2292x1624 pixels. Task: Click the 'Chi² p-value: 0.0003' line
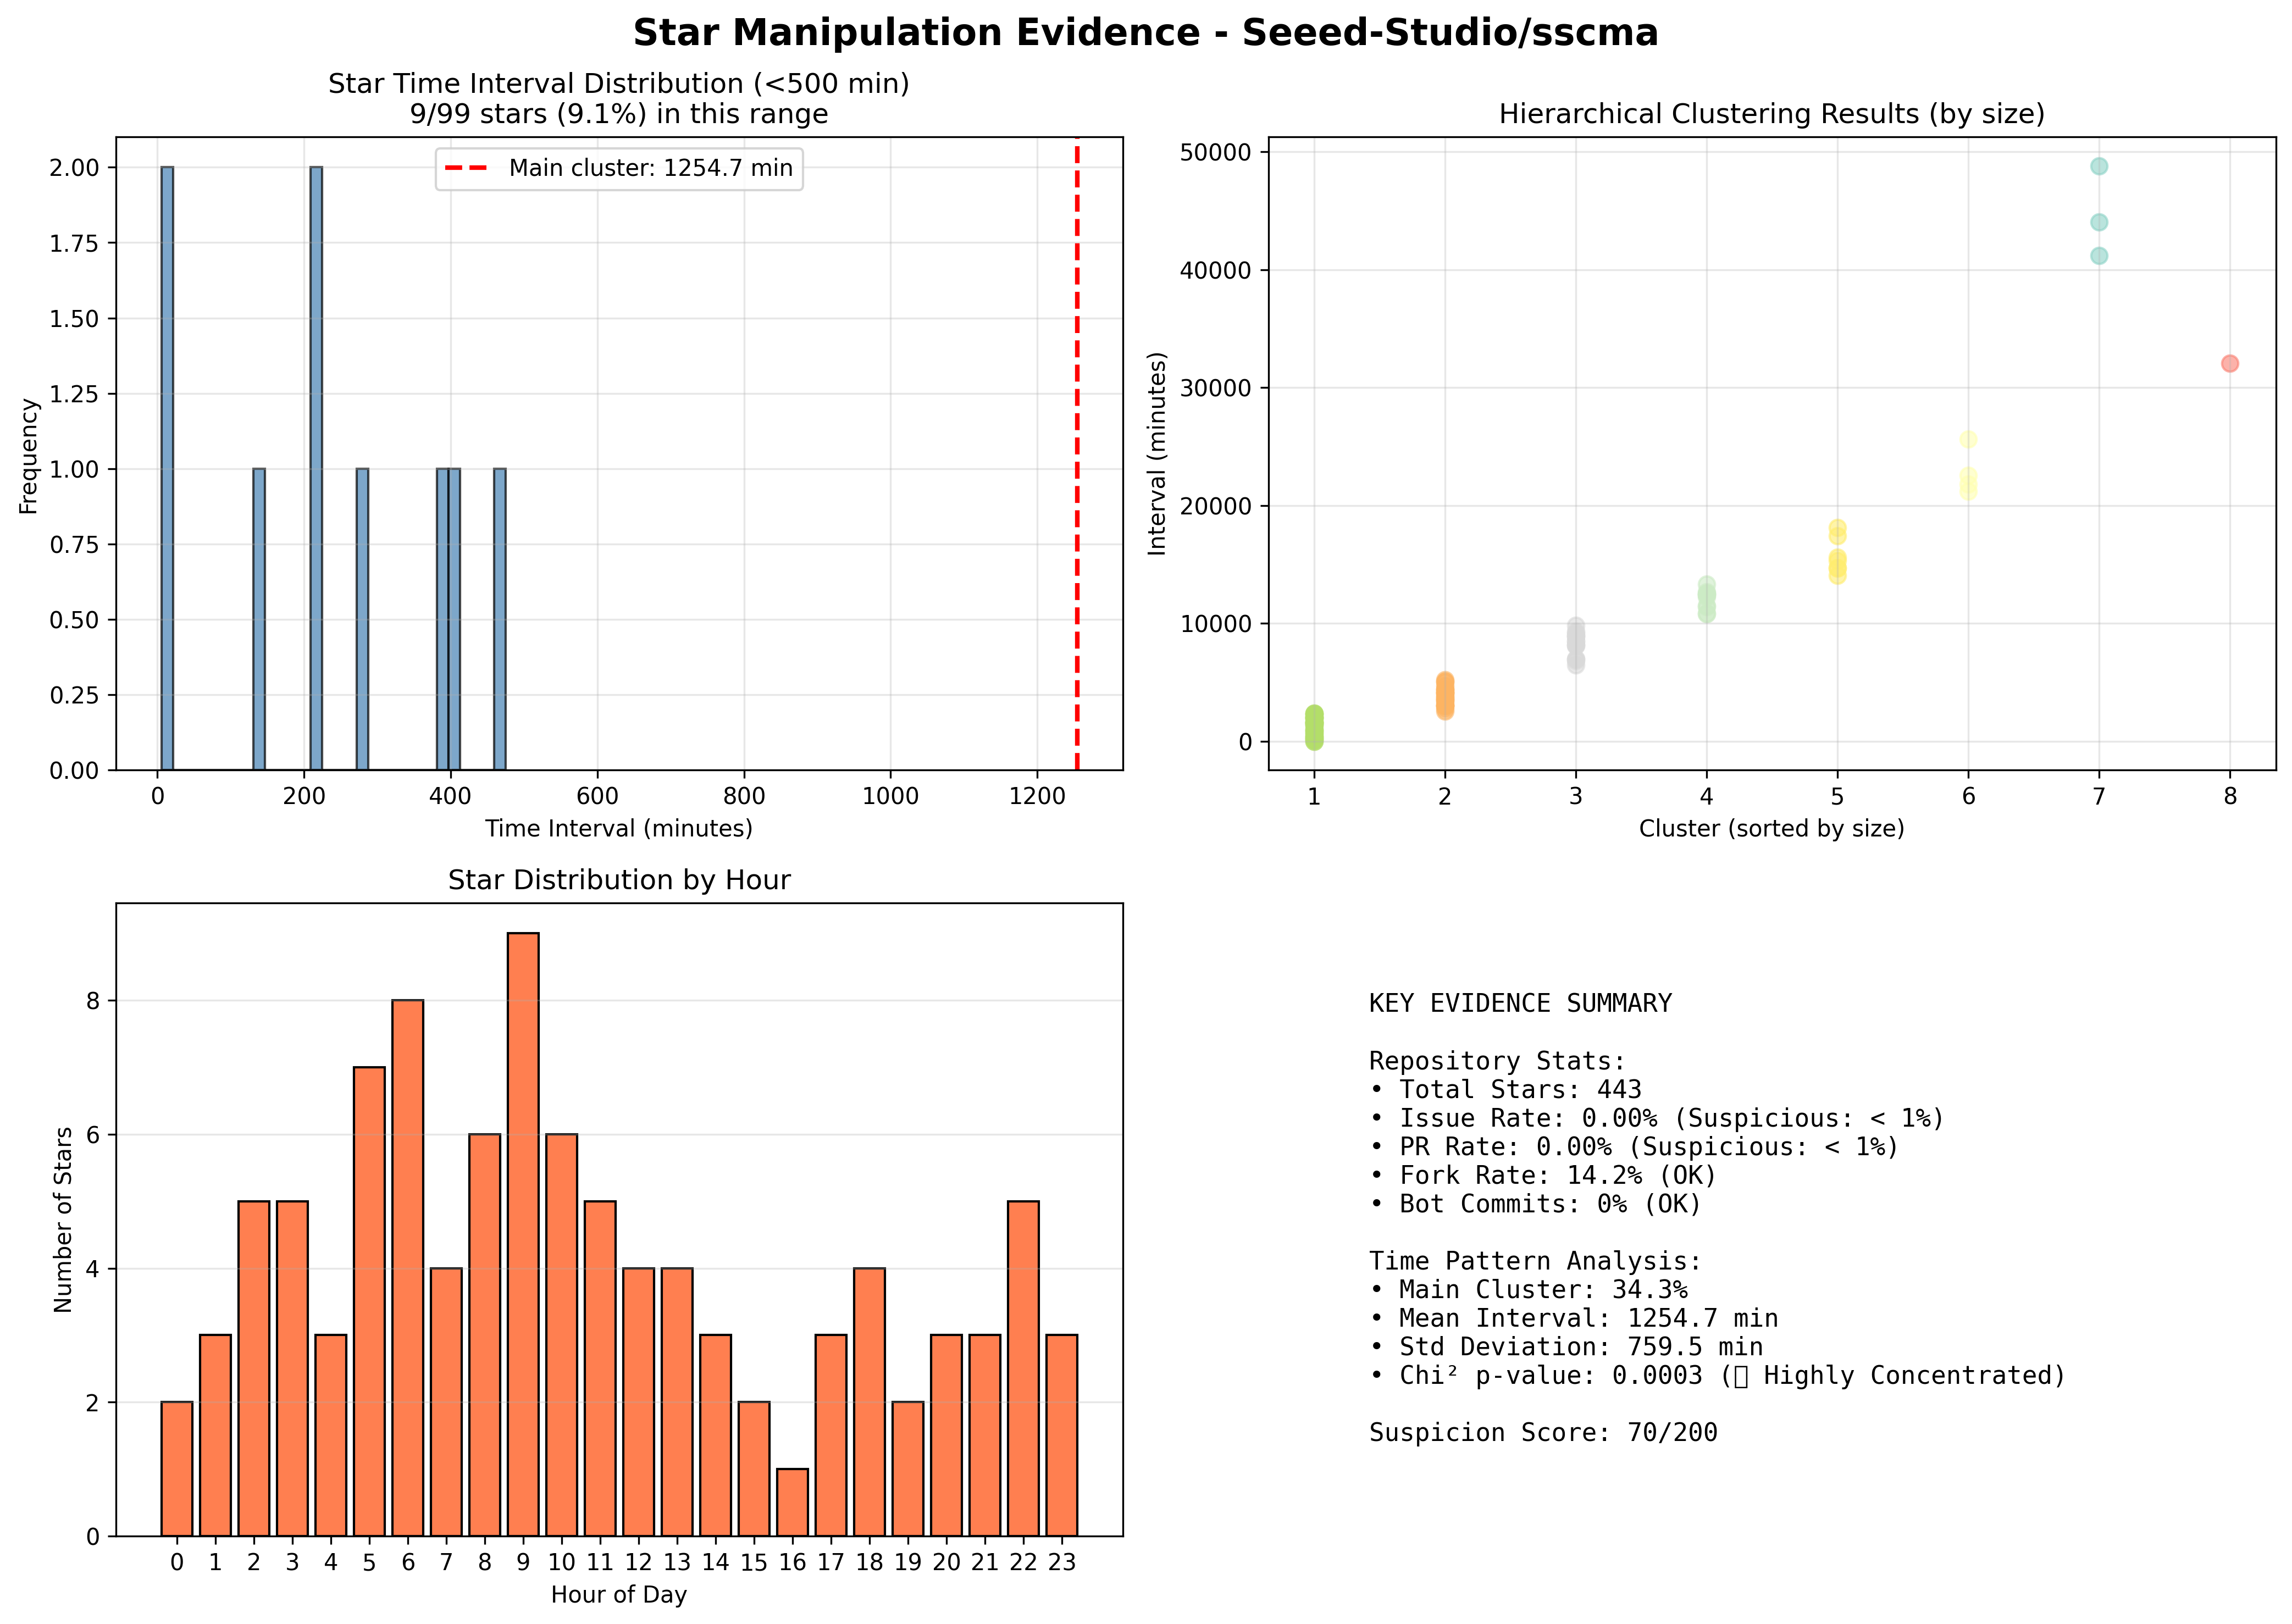(1717, 1376)
